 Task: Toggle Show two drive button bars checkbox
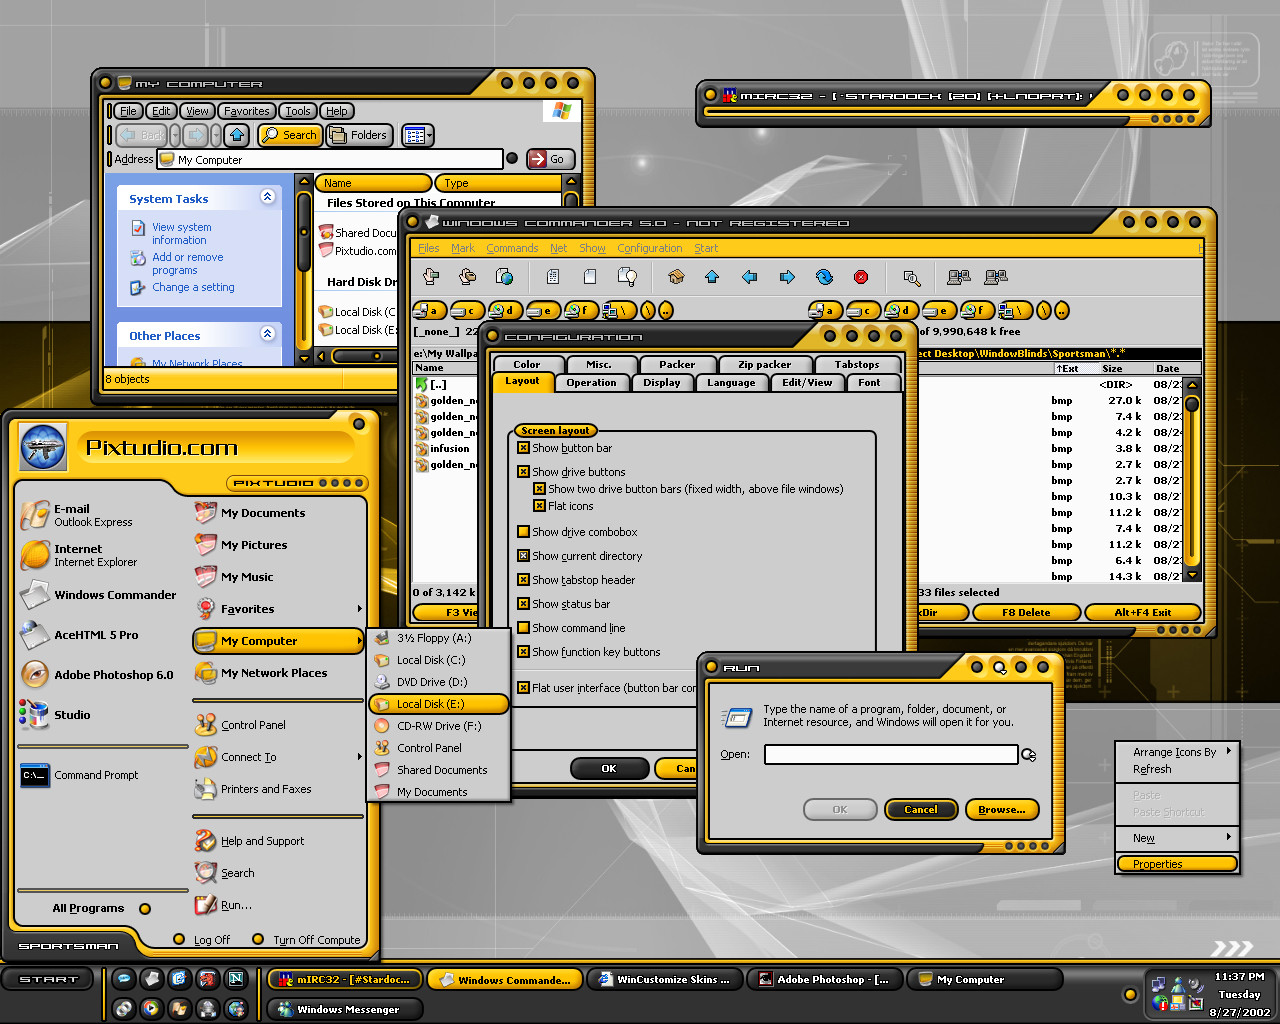point(539,489)
